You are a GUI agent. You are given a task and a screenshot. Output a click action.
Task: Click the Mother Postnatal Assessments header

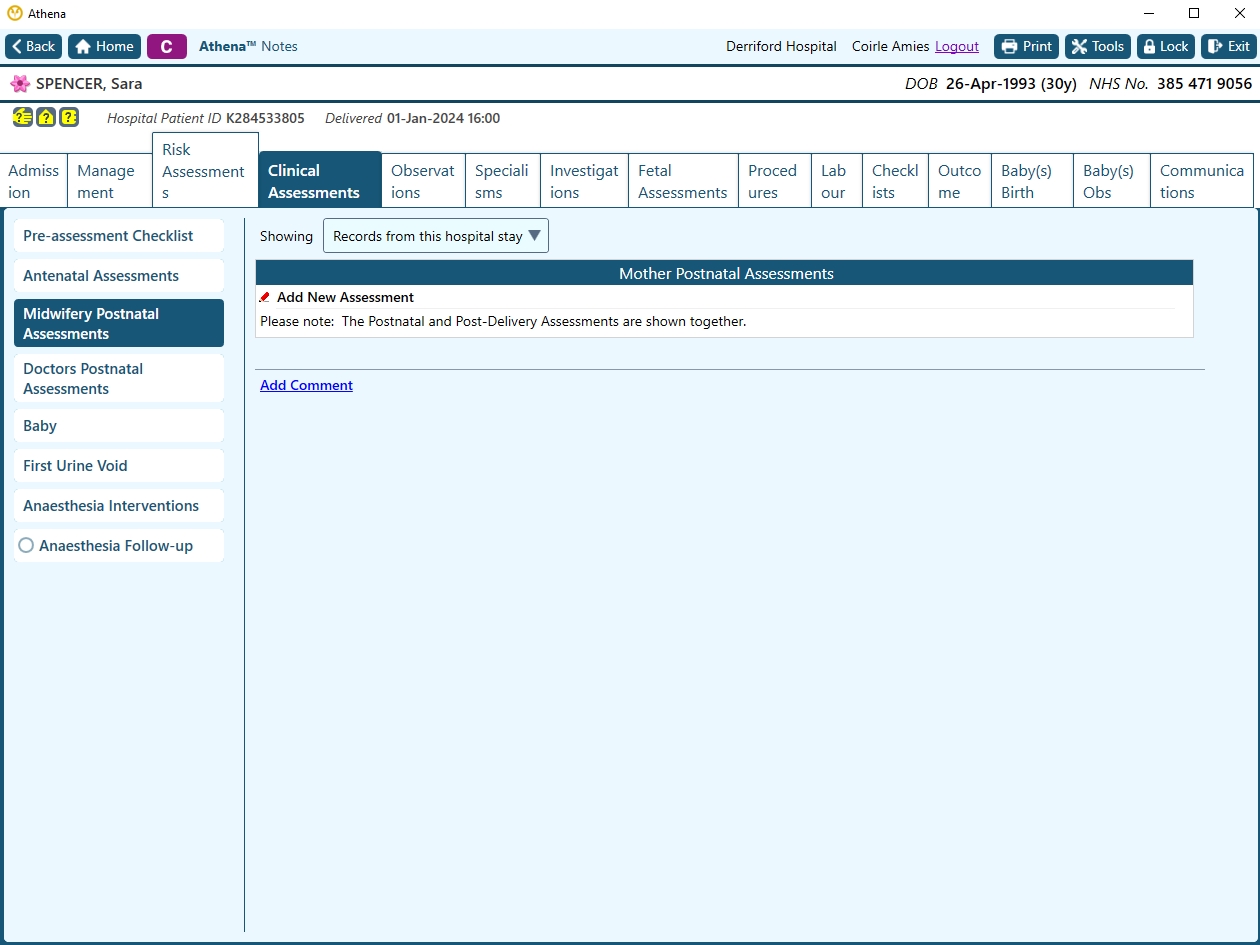click(x=725, y=273)
